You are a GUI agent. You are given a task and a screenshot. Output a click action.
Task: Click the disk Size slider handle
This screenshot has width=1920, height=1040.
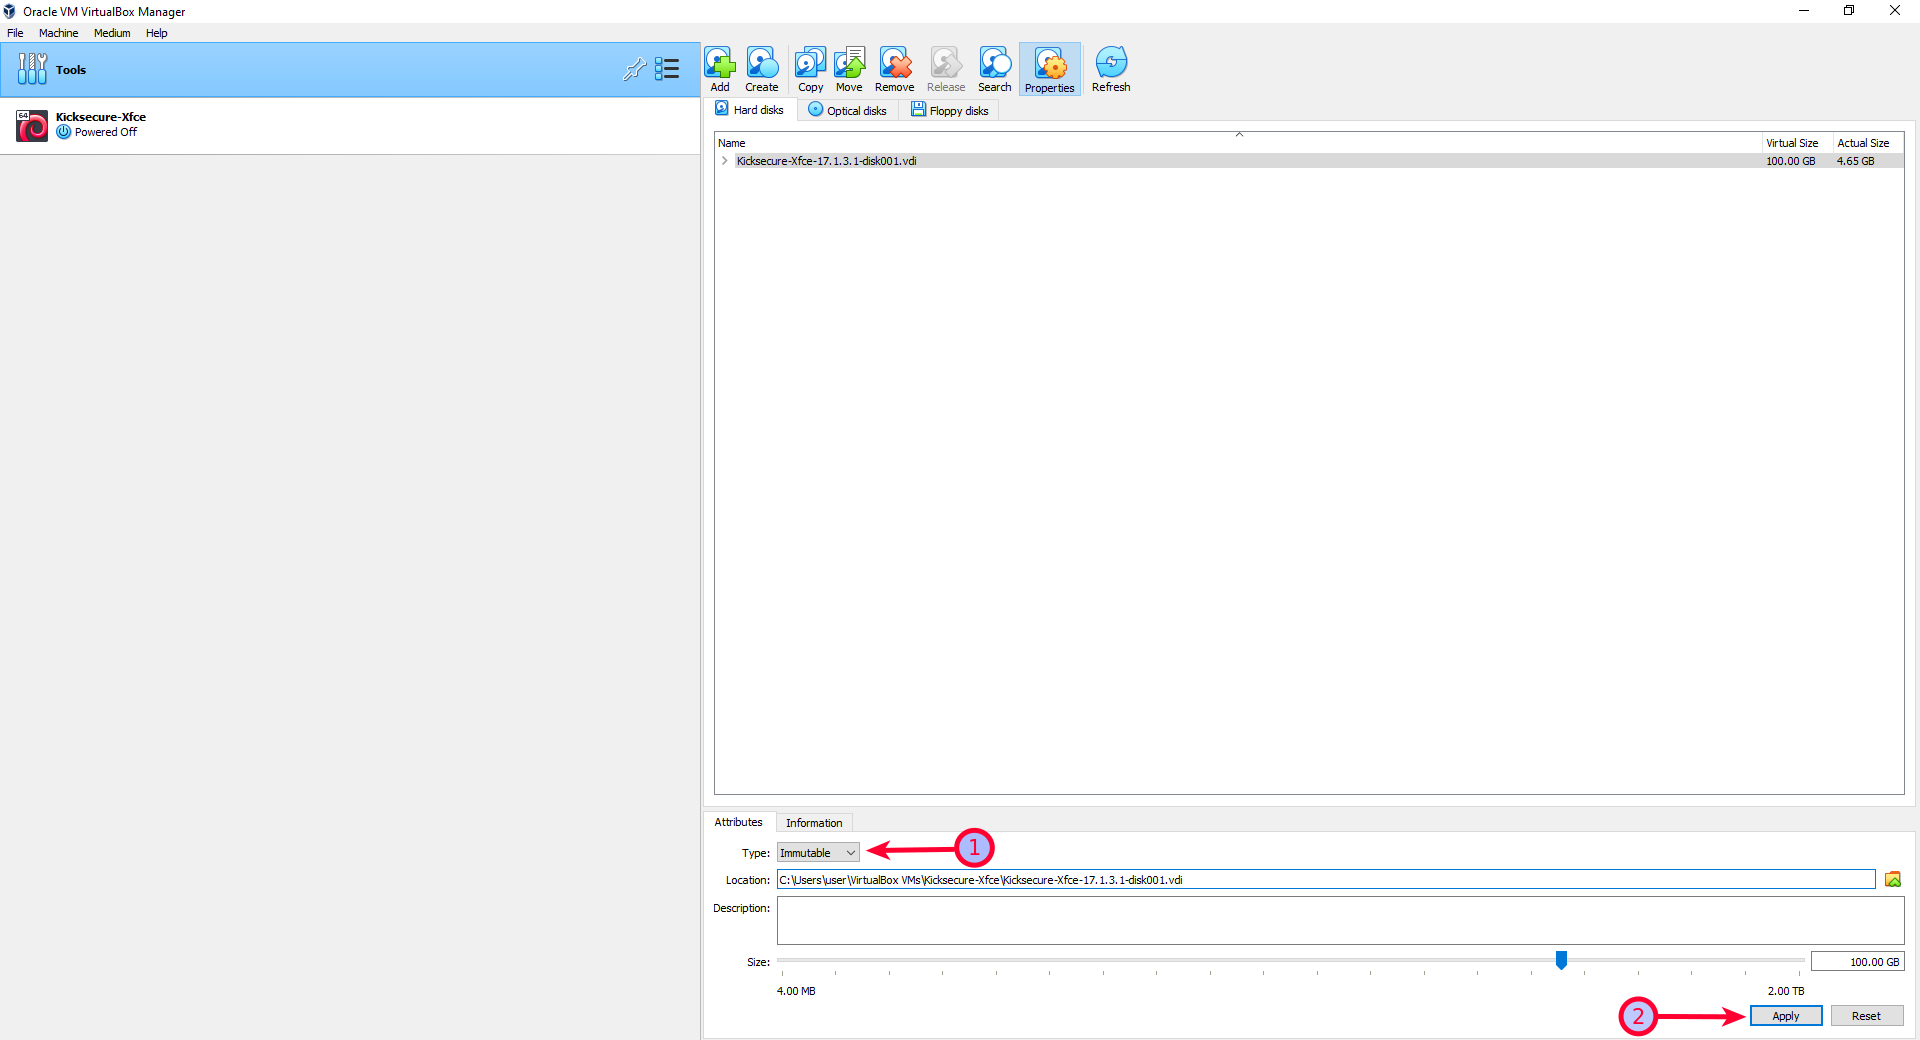(x=1561, y=961)
